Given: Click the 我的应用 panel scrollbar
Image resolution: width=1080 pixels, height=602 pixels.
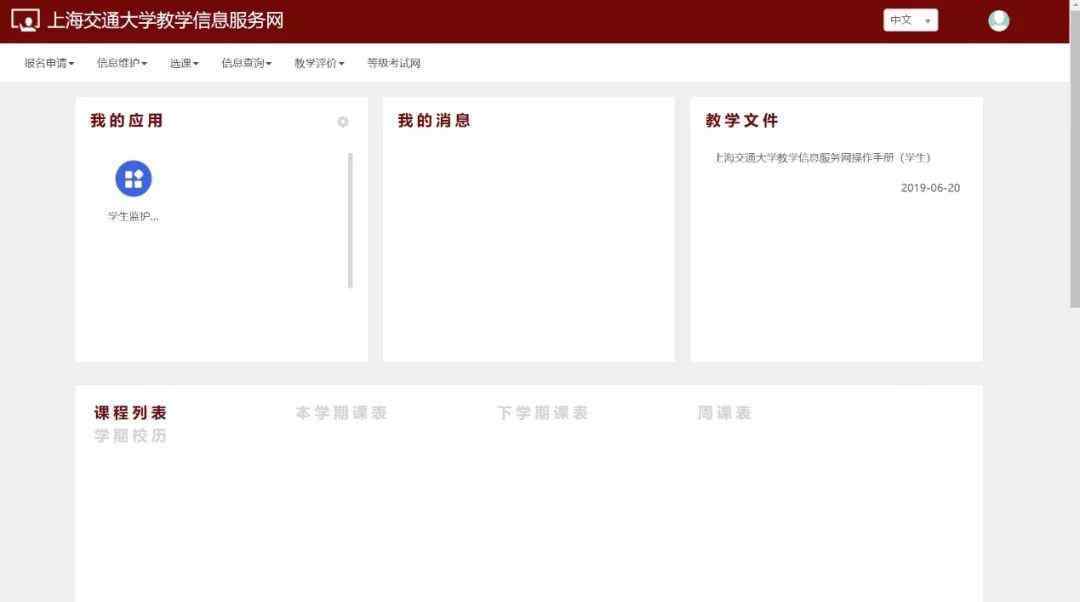Looking at the screenshot, I should [350, 220].
